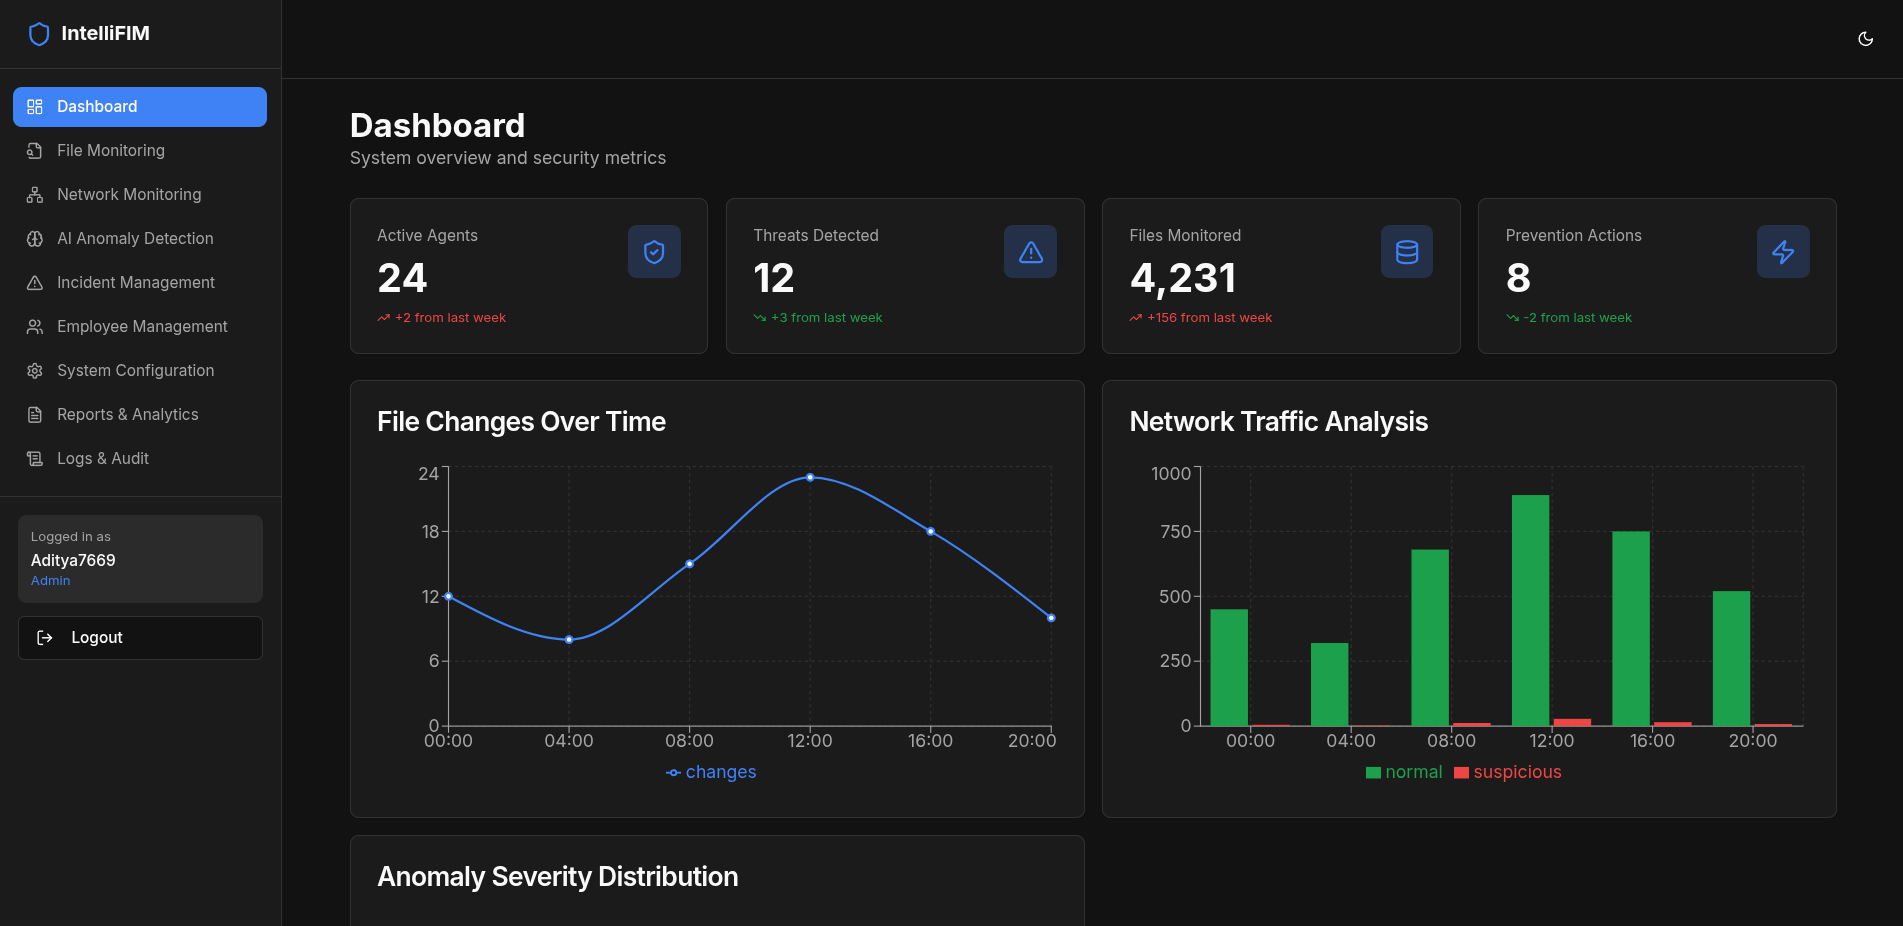View Logs & Audit section
The width and height of the screenshot is (1903, 926).
click(x=102, y=459)
